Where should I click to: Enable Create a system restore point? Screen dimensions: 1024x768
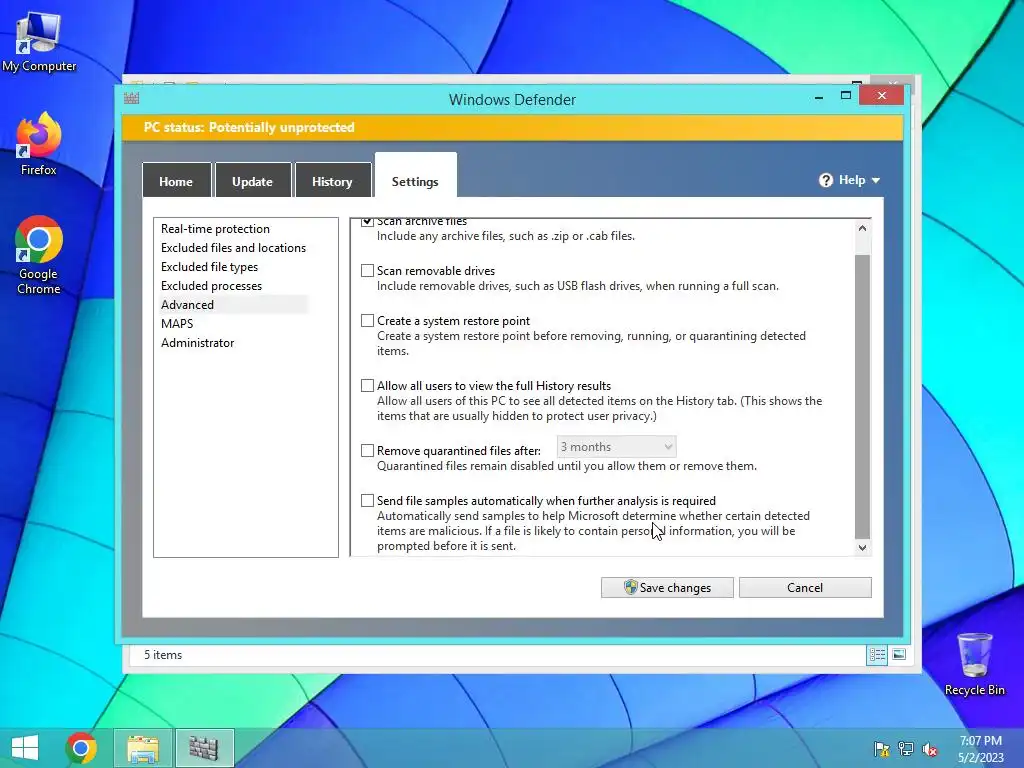(x=368, y=321)
